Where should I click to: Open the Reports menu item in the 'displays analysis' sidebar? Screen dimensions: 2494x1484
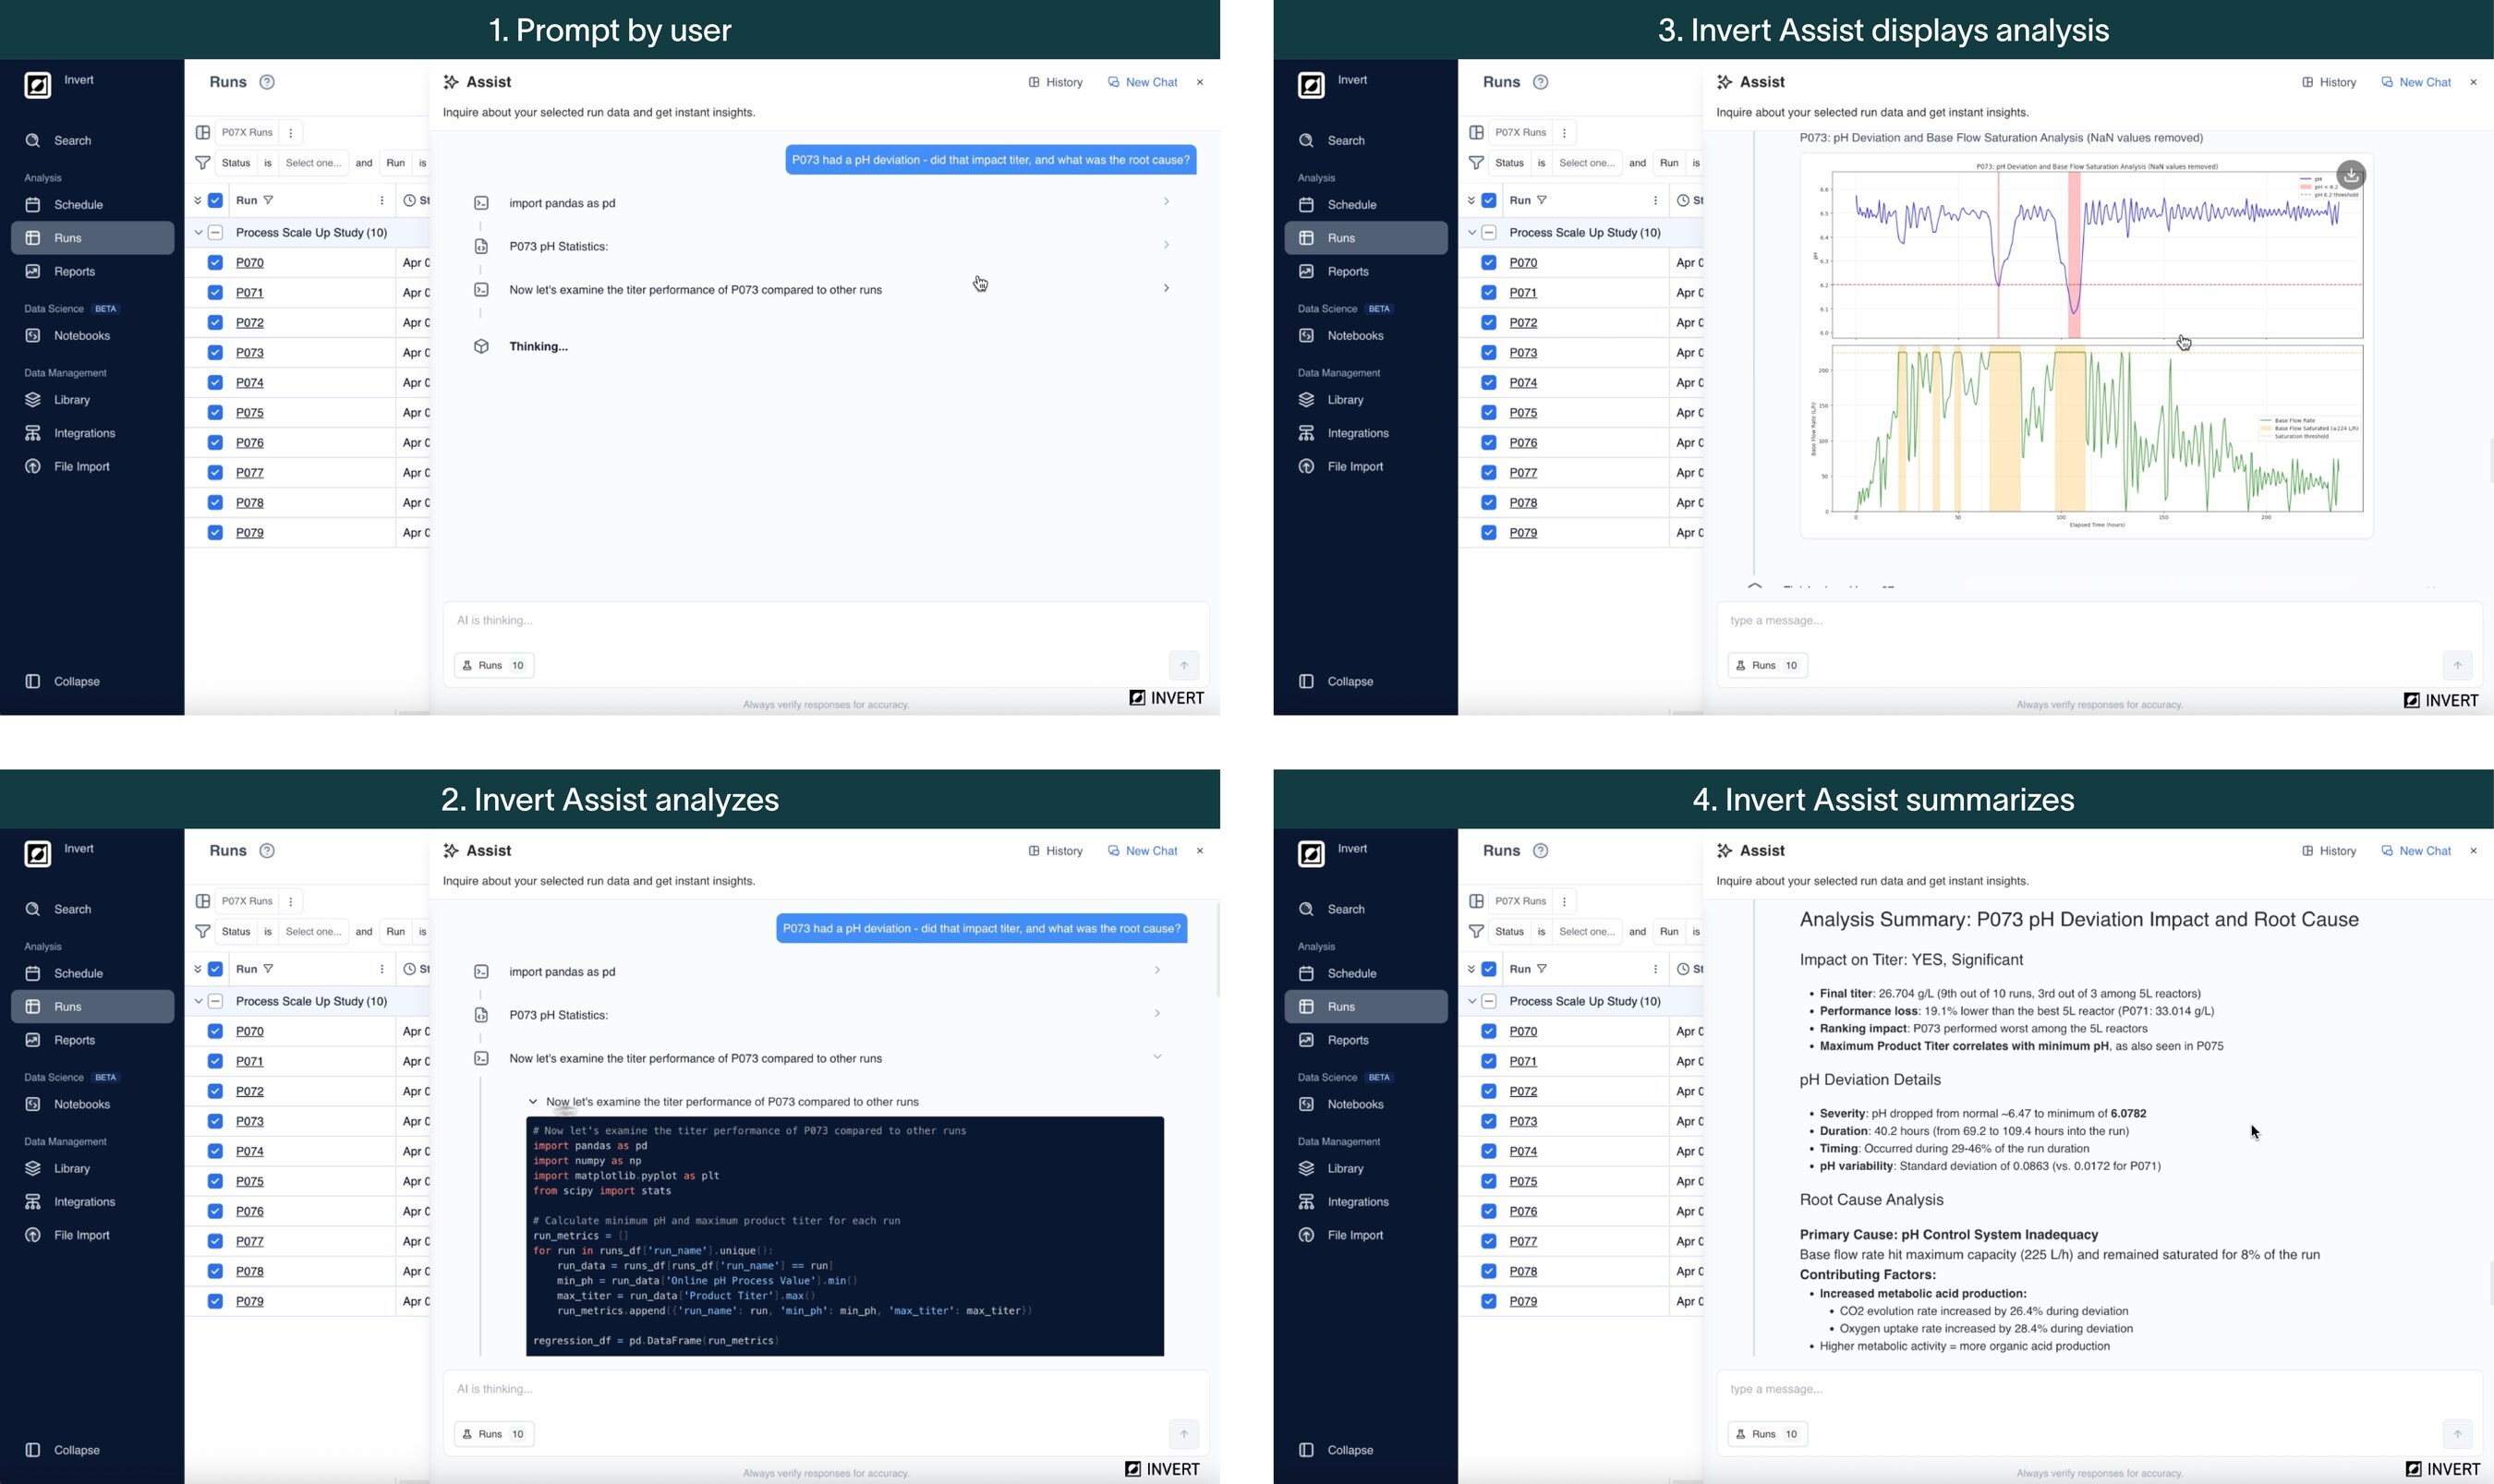tap(1347, 271)
